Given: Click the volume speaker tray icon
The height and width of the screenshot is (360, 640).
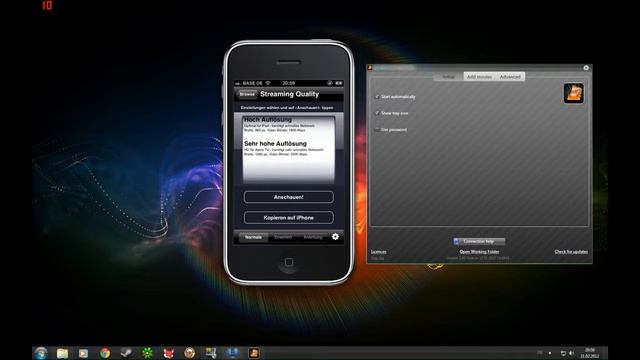Looking at the screenshot, I should 571,353.
